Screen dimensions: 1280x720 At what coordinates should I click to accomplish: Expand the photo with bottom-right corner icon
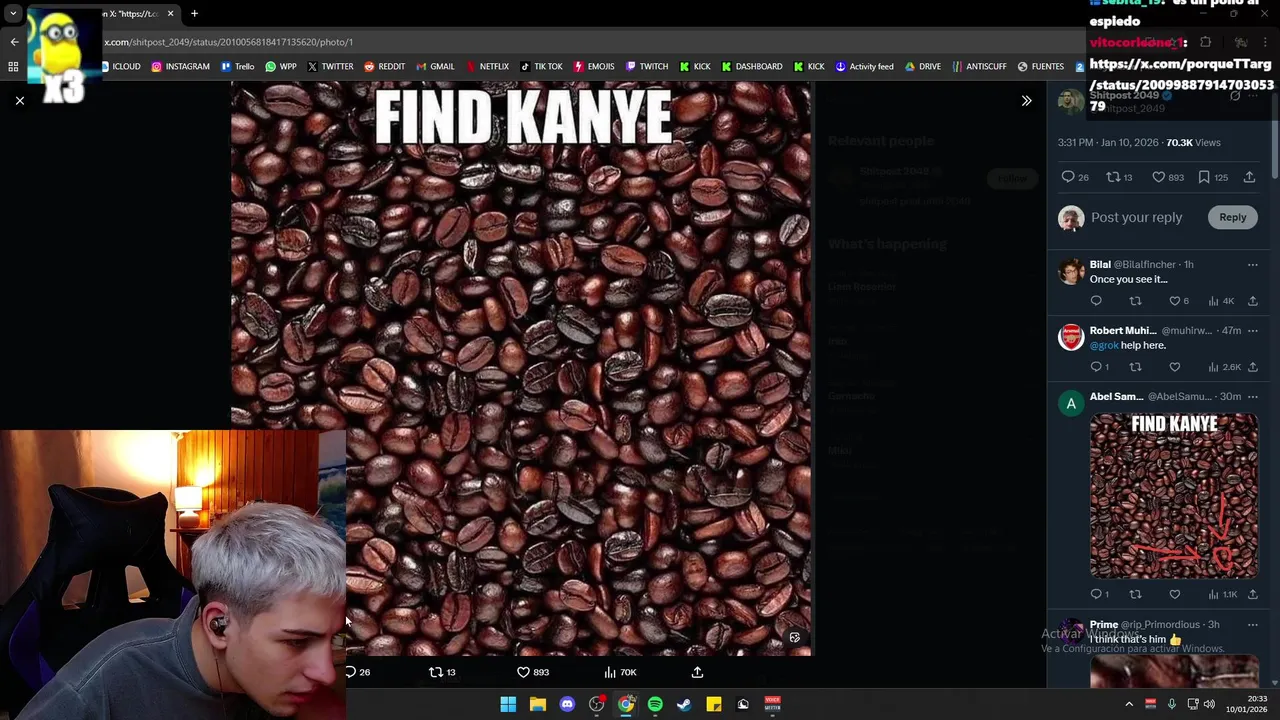795,637
